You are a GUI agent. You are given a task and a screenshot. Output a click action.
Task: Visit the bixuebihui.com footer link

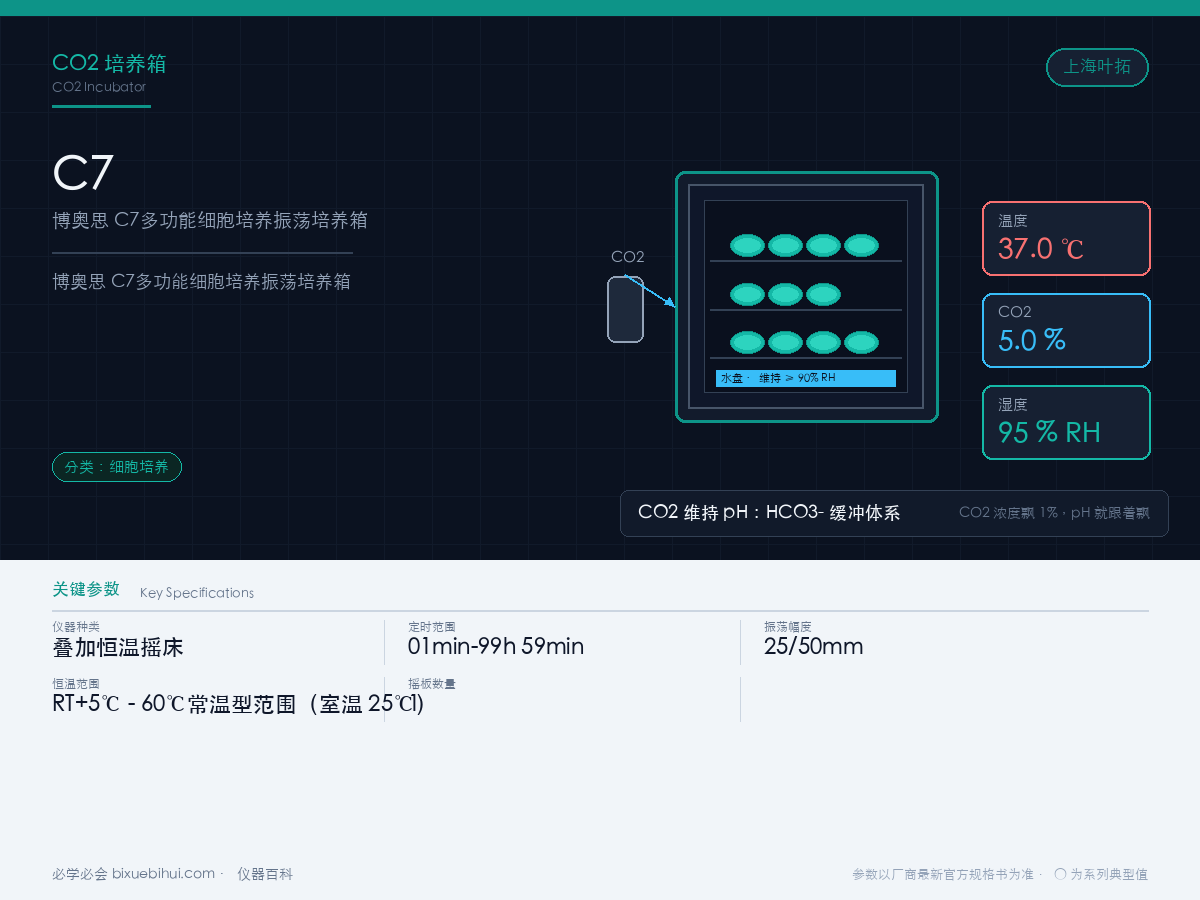point(163,873)
